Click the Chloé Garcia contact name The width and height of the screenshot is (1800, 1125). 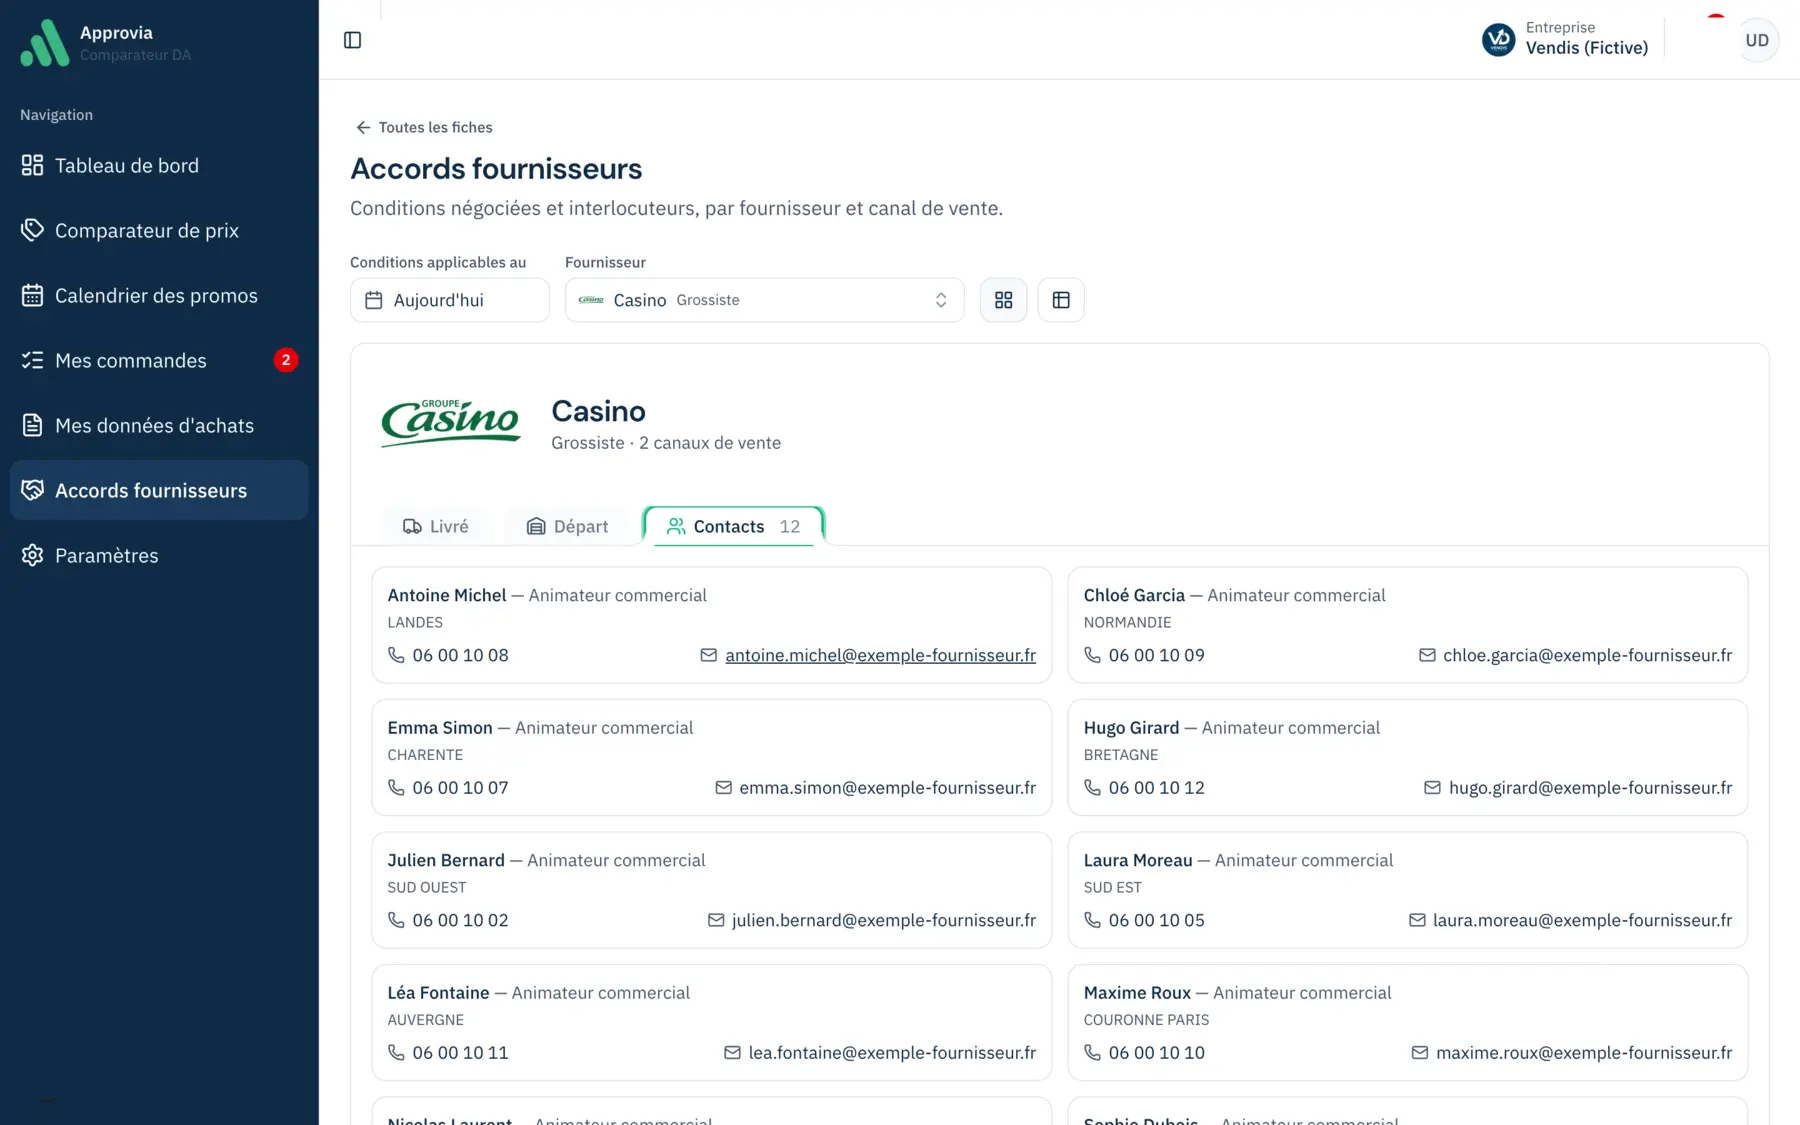coord(1134,595)
